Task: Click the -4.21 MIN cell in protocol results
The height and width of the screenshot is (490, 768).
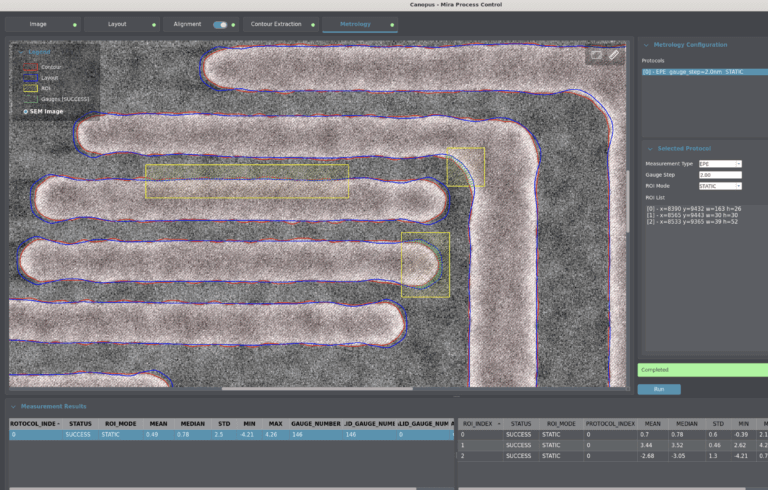Action: (x=249, y=435)
